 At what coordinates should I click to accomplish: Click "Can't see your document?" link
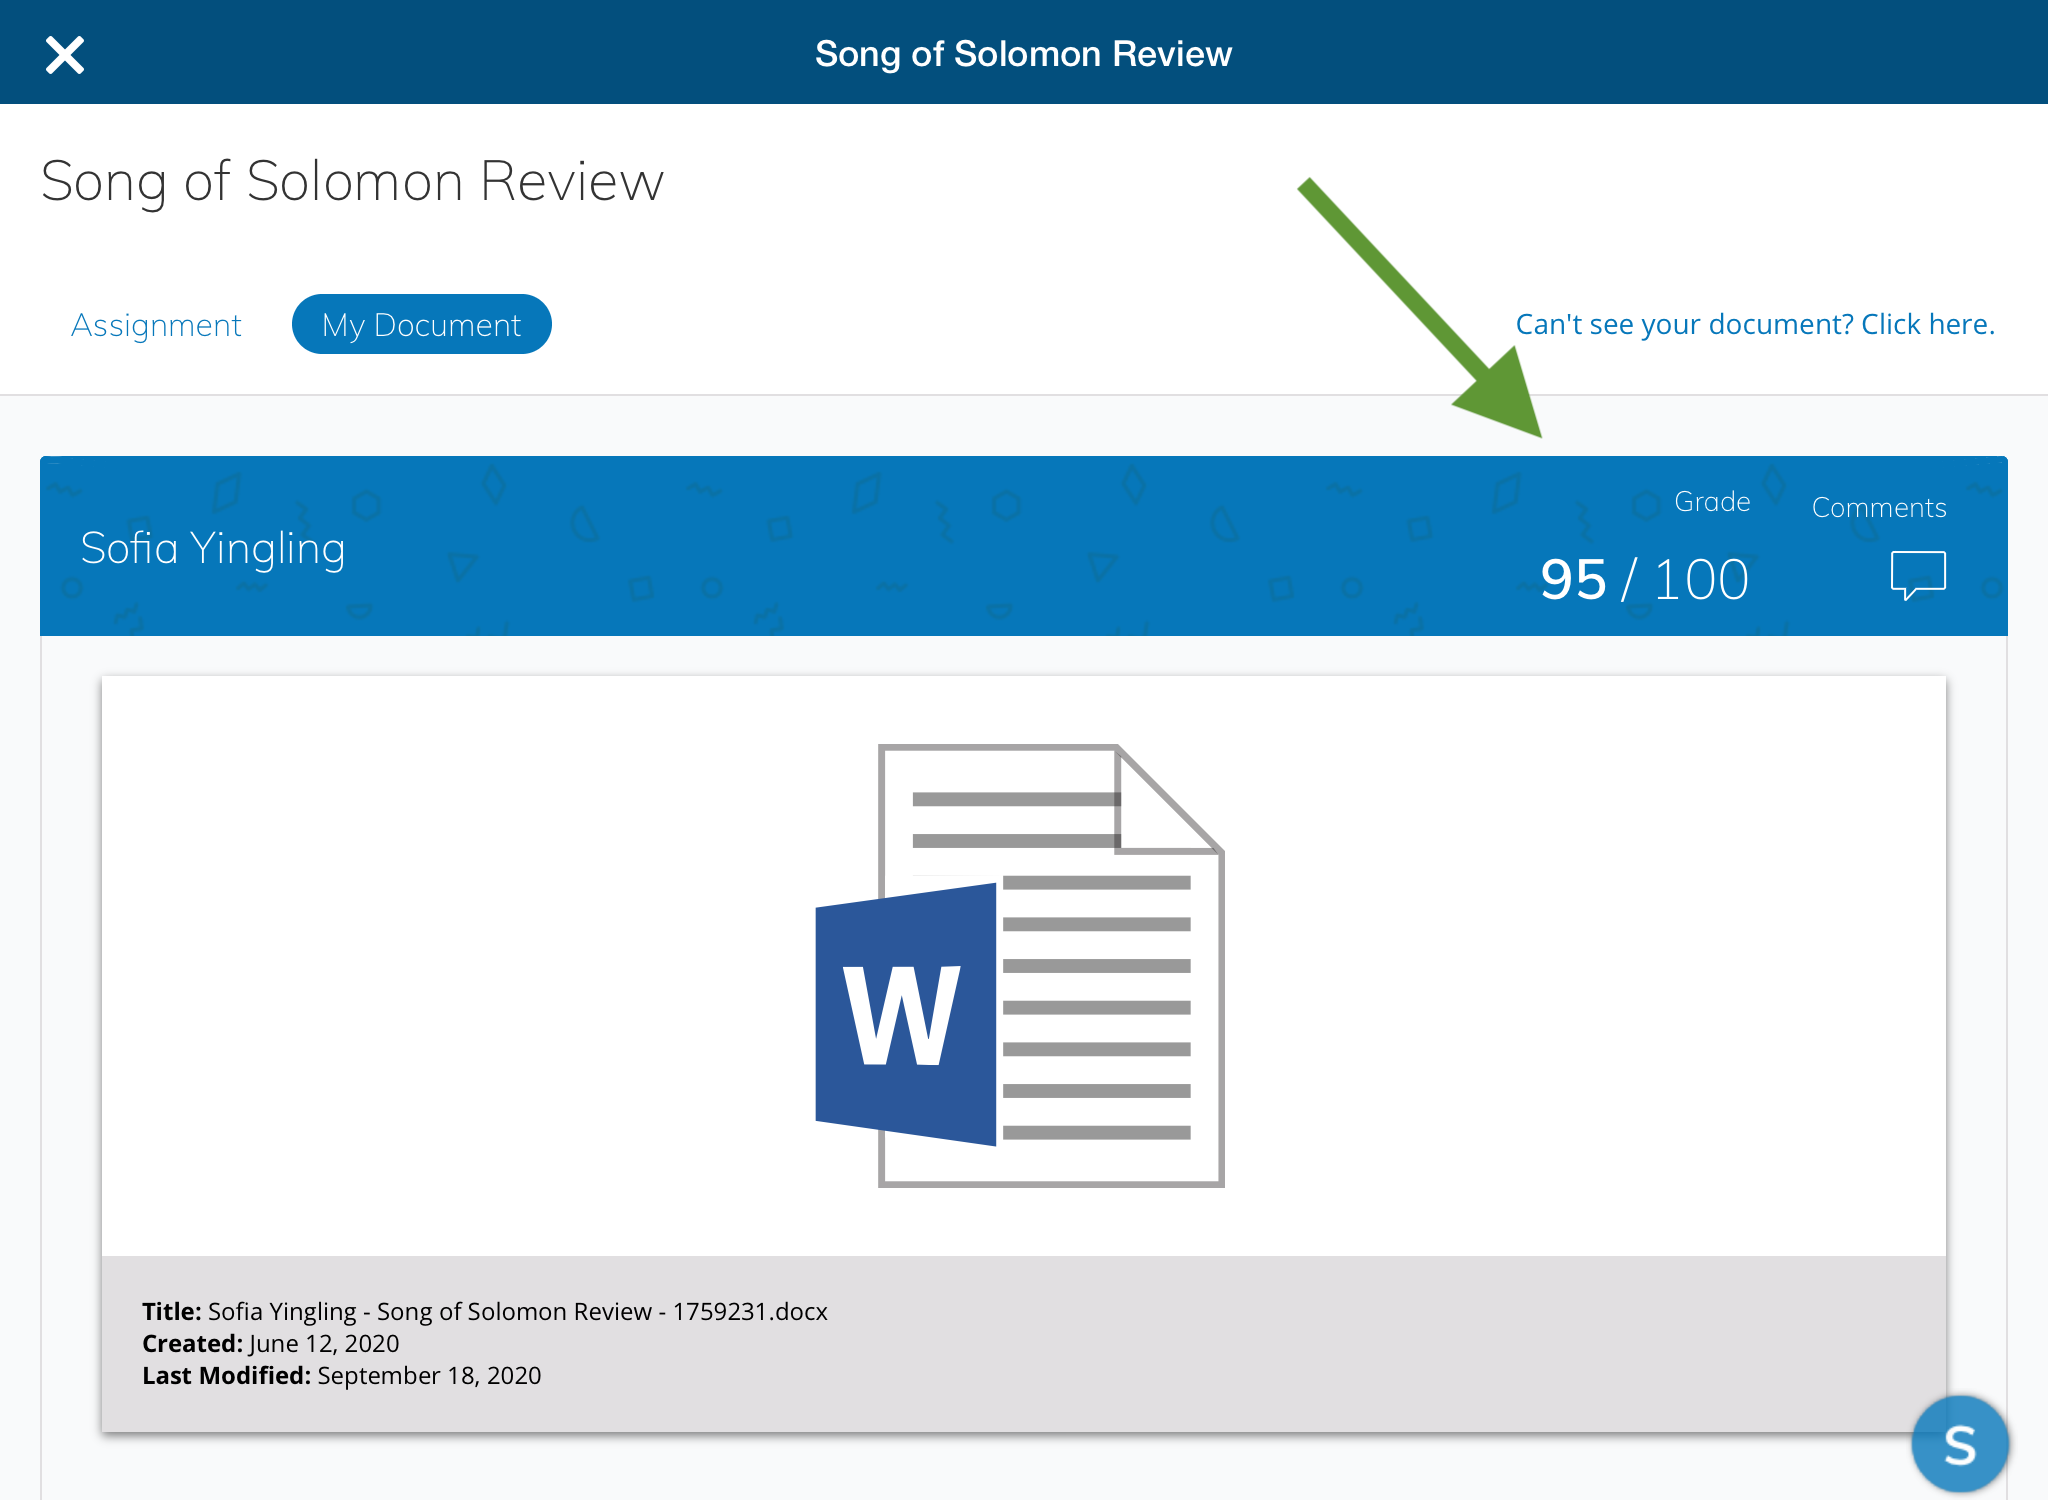coord(1754,324)
